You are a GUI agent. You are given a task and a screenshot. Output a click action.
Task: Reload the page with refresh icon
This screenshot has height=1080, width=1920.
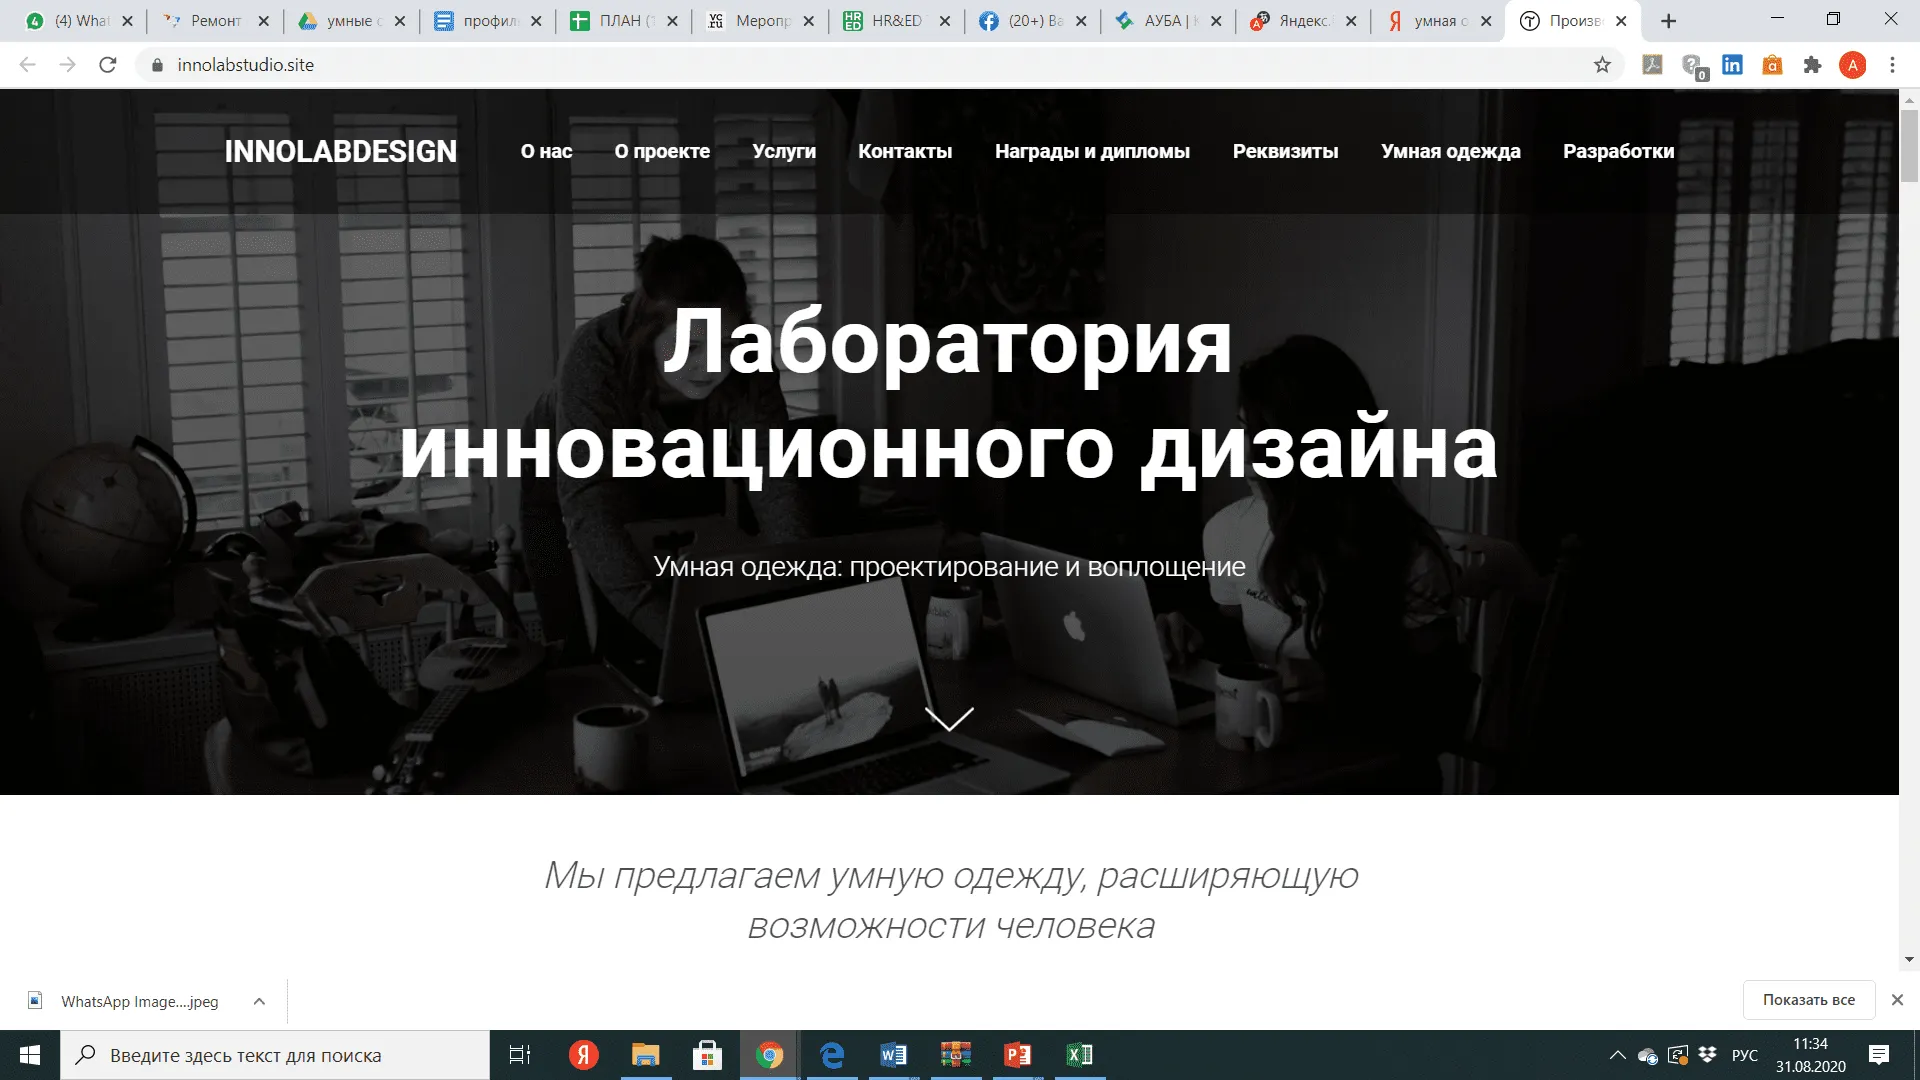click(108, 65)
